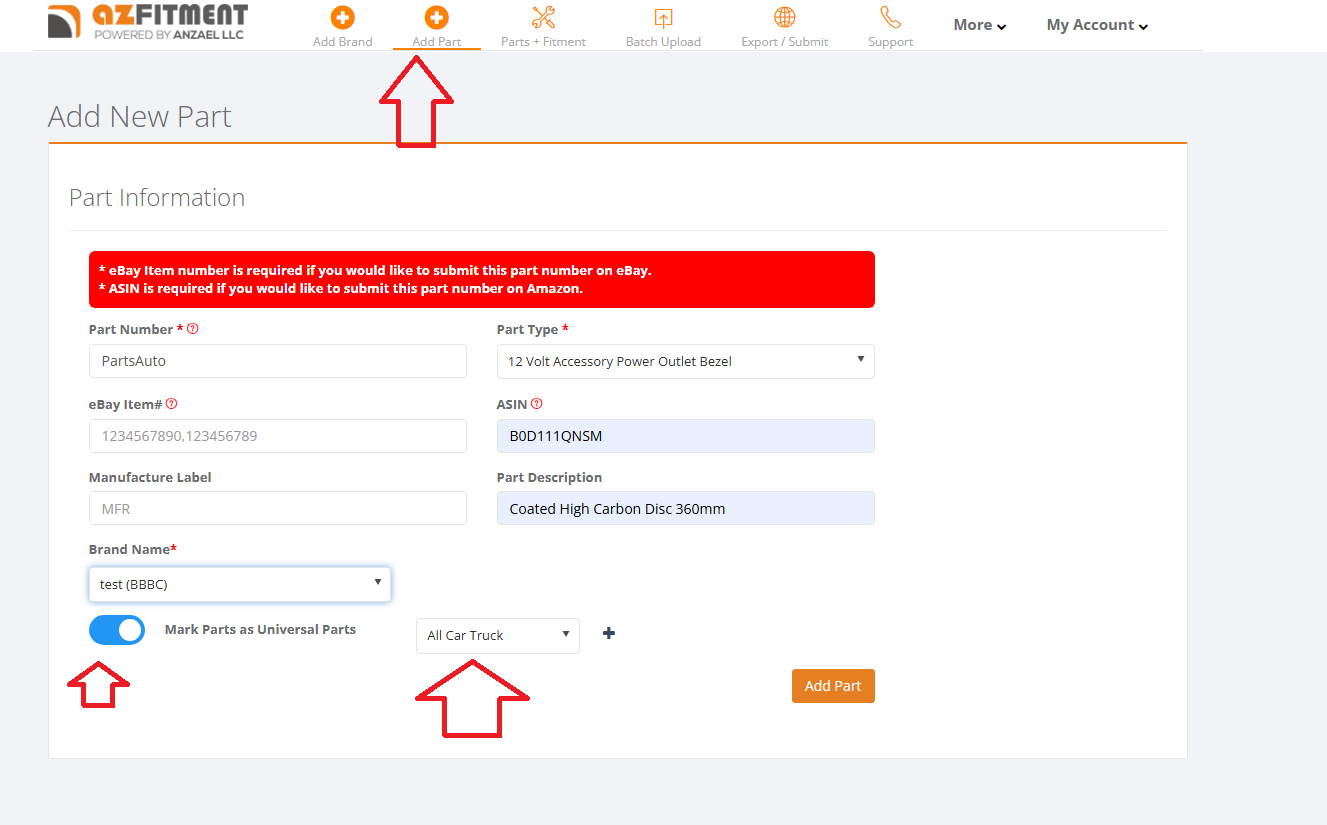Image resolution: width=1327 pixels, height=825 pixels.
Task: Click the Add Brand plus icon
Action: pos(342,17)
